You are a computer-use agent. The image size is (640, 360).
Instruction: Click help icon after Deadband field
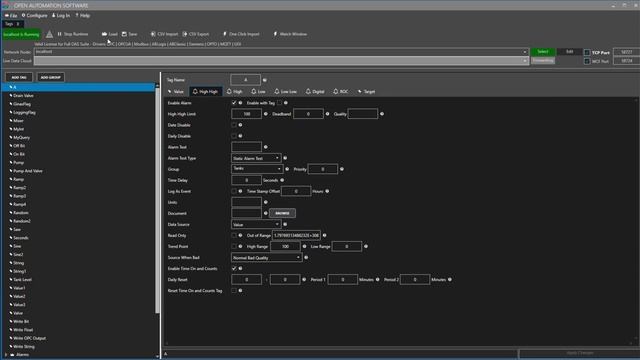click(x=327, y=114)
